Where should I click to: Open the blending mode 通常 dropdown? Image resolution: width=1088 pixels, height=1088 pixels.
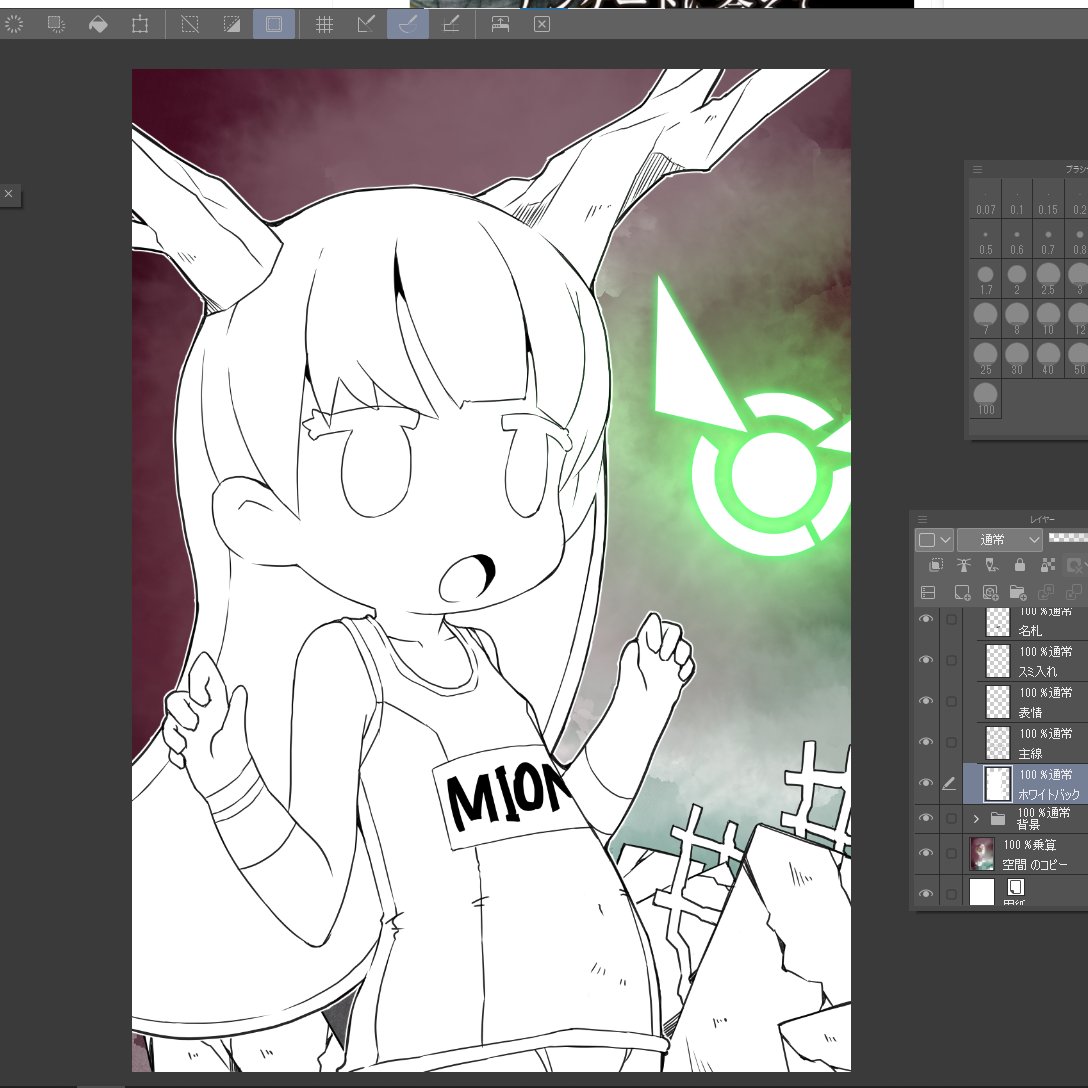pos(1000,540)
